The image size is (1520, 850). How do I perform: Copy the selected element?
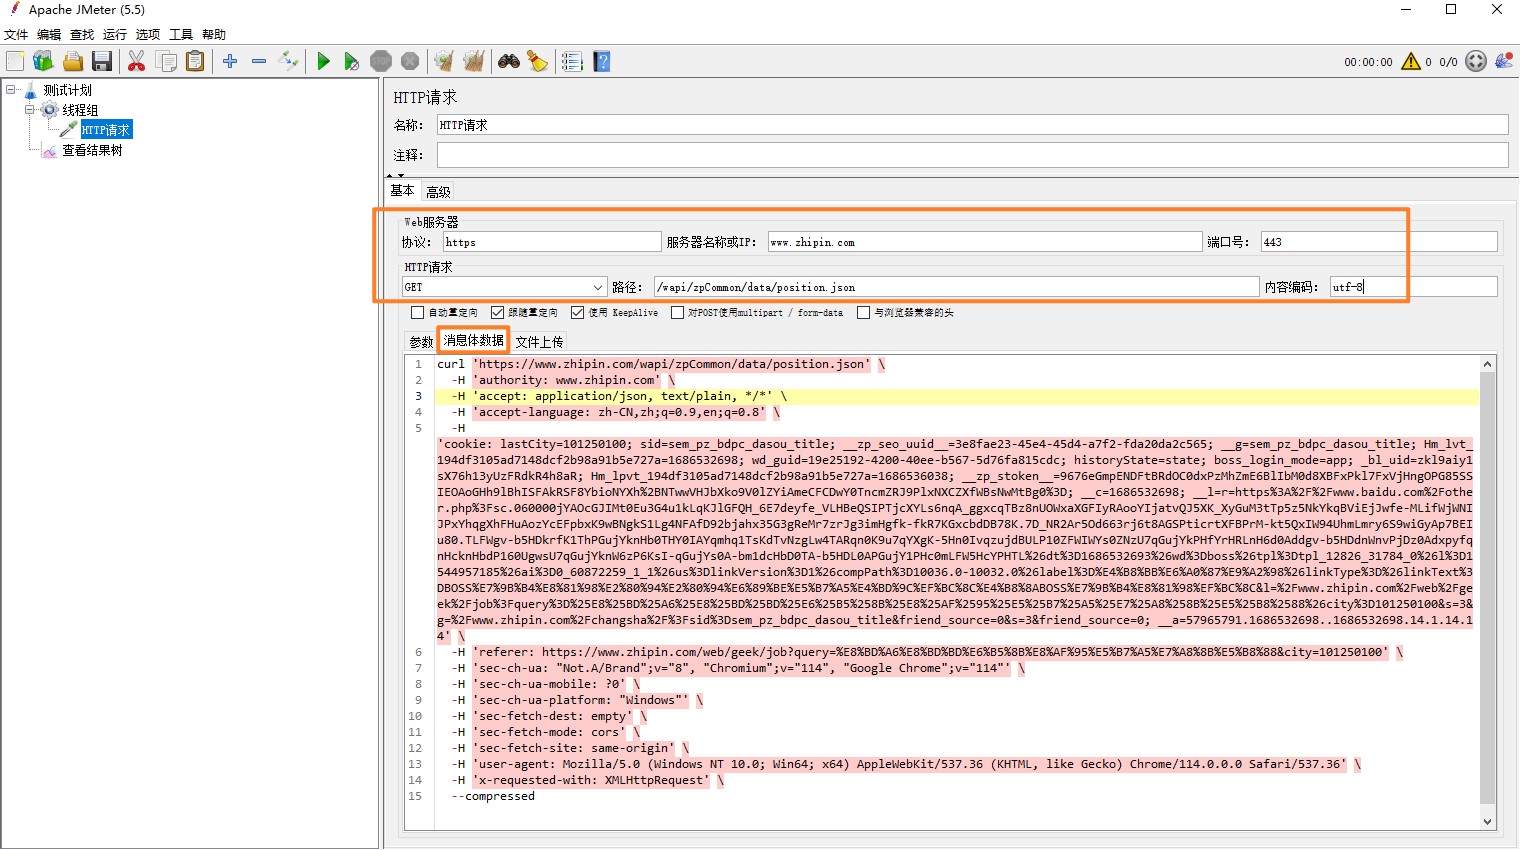[167, 61]
